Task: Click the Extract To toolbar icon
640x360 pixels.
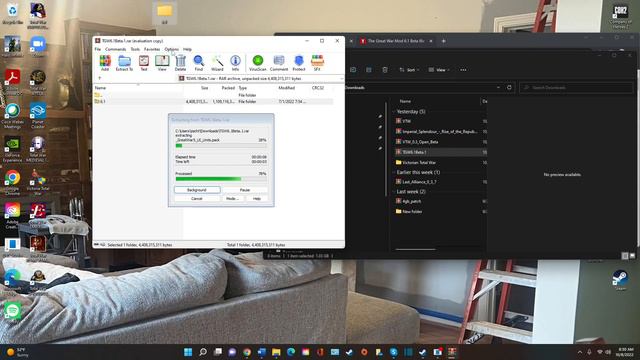Action: [124, 63]
